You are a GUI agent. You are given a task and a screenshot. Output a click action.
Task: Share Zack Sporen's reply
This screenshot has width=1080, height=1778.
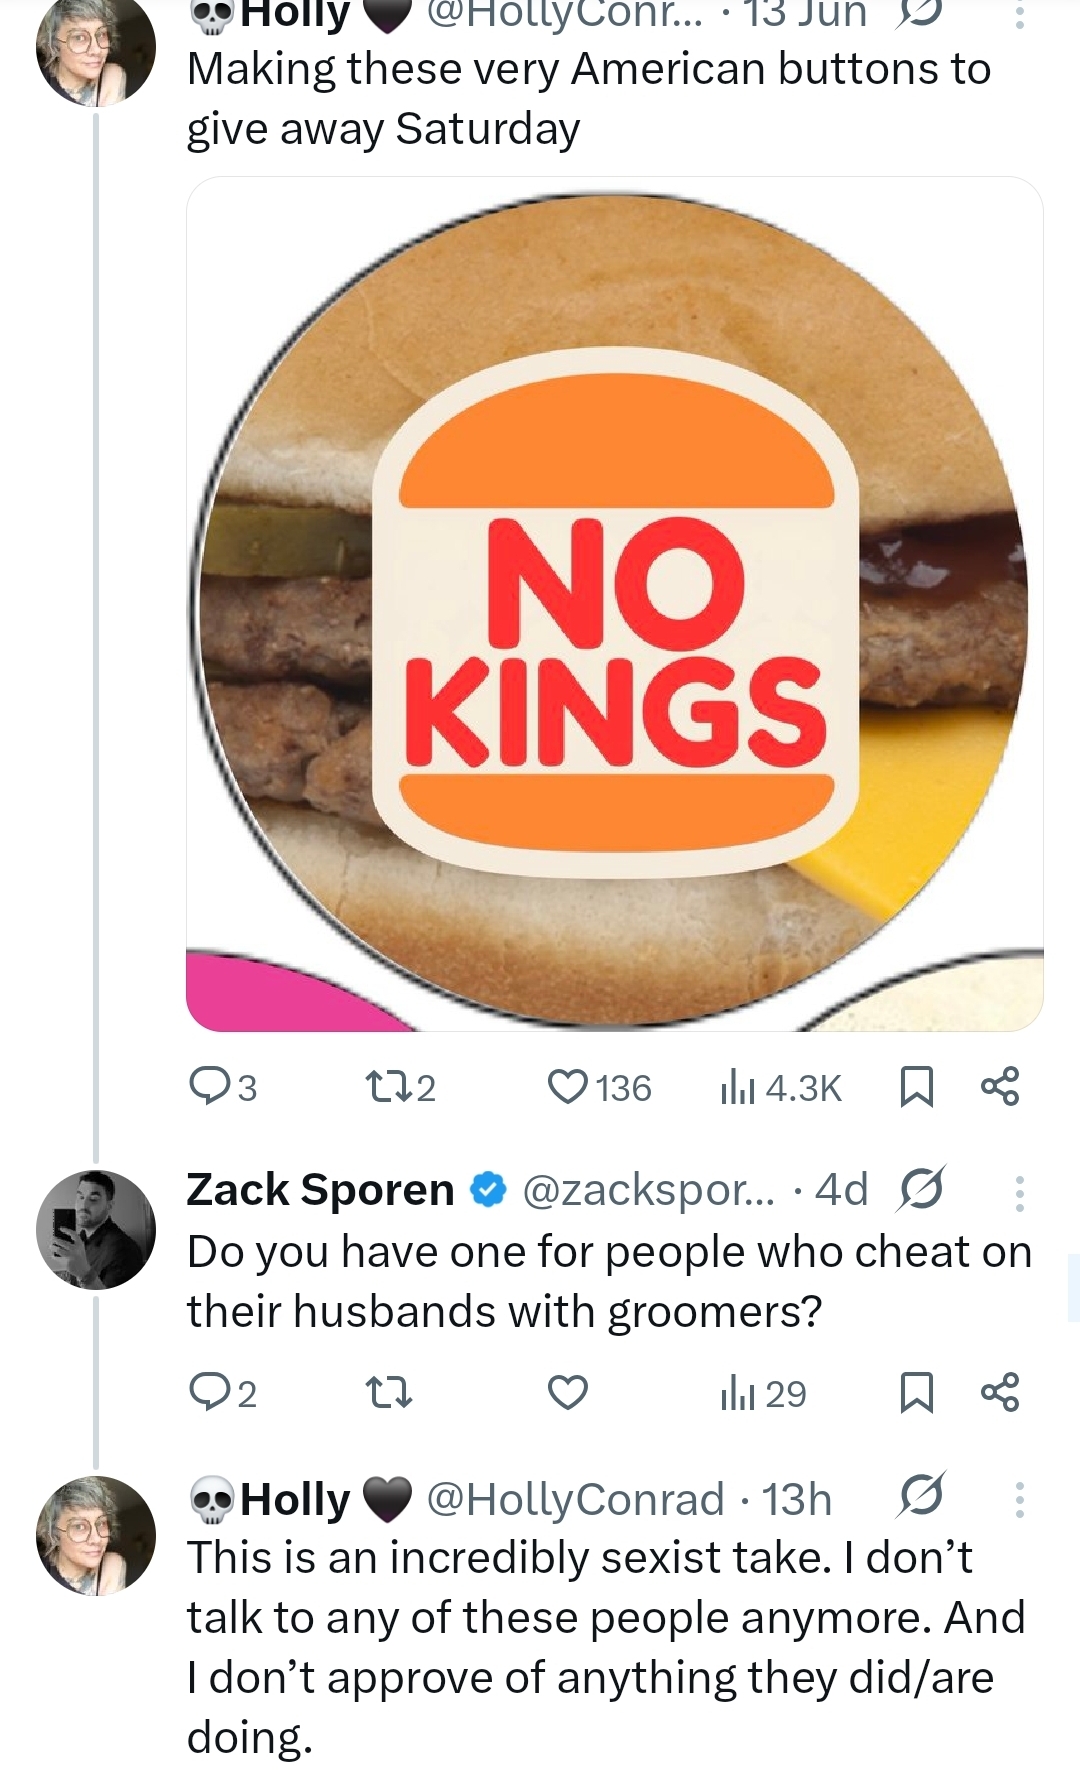click(1000, 1393)
